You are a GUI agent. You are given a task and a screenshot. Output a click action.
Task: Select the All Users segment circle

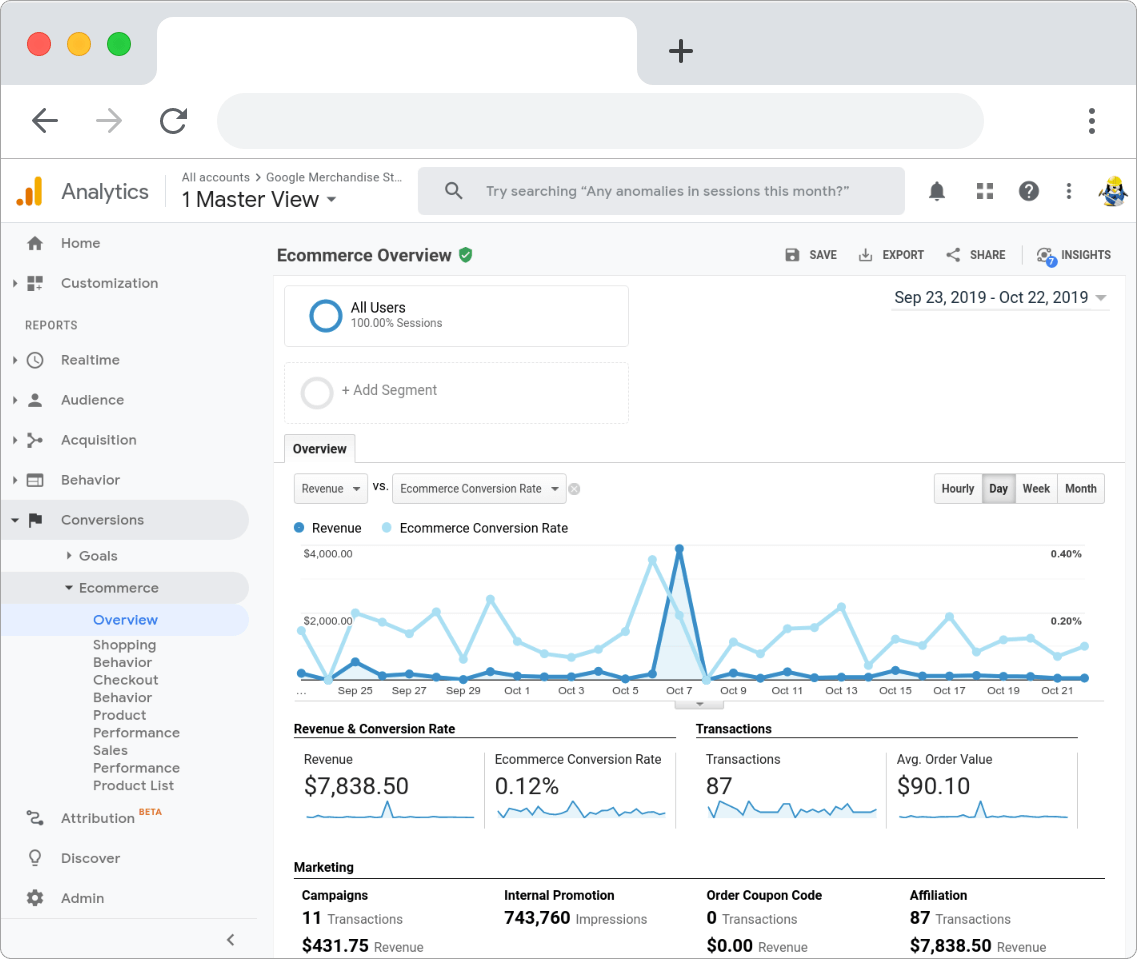pos(325,315)
